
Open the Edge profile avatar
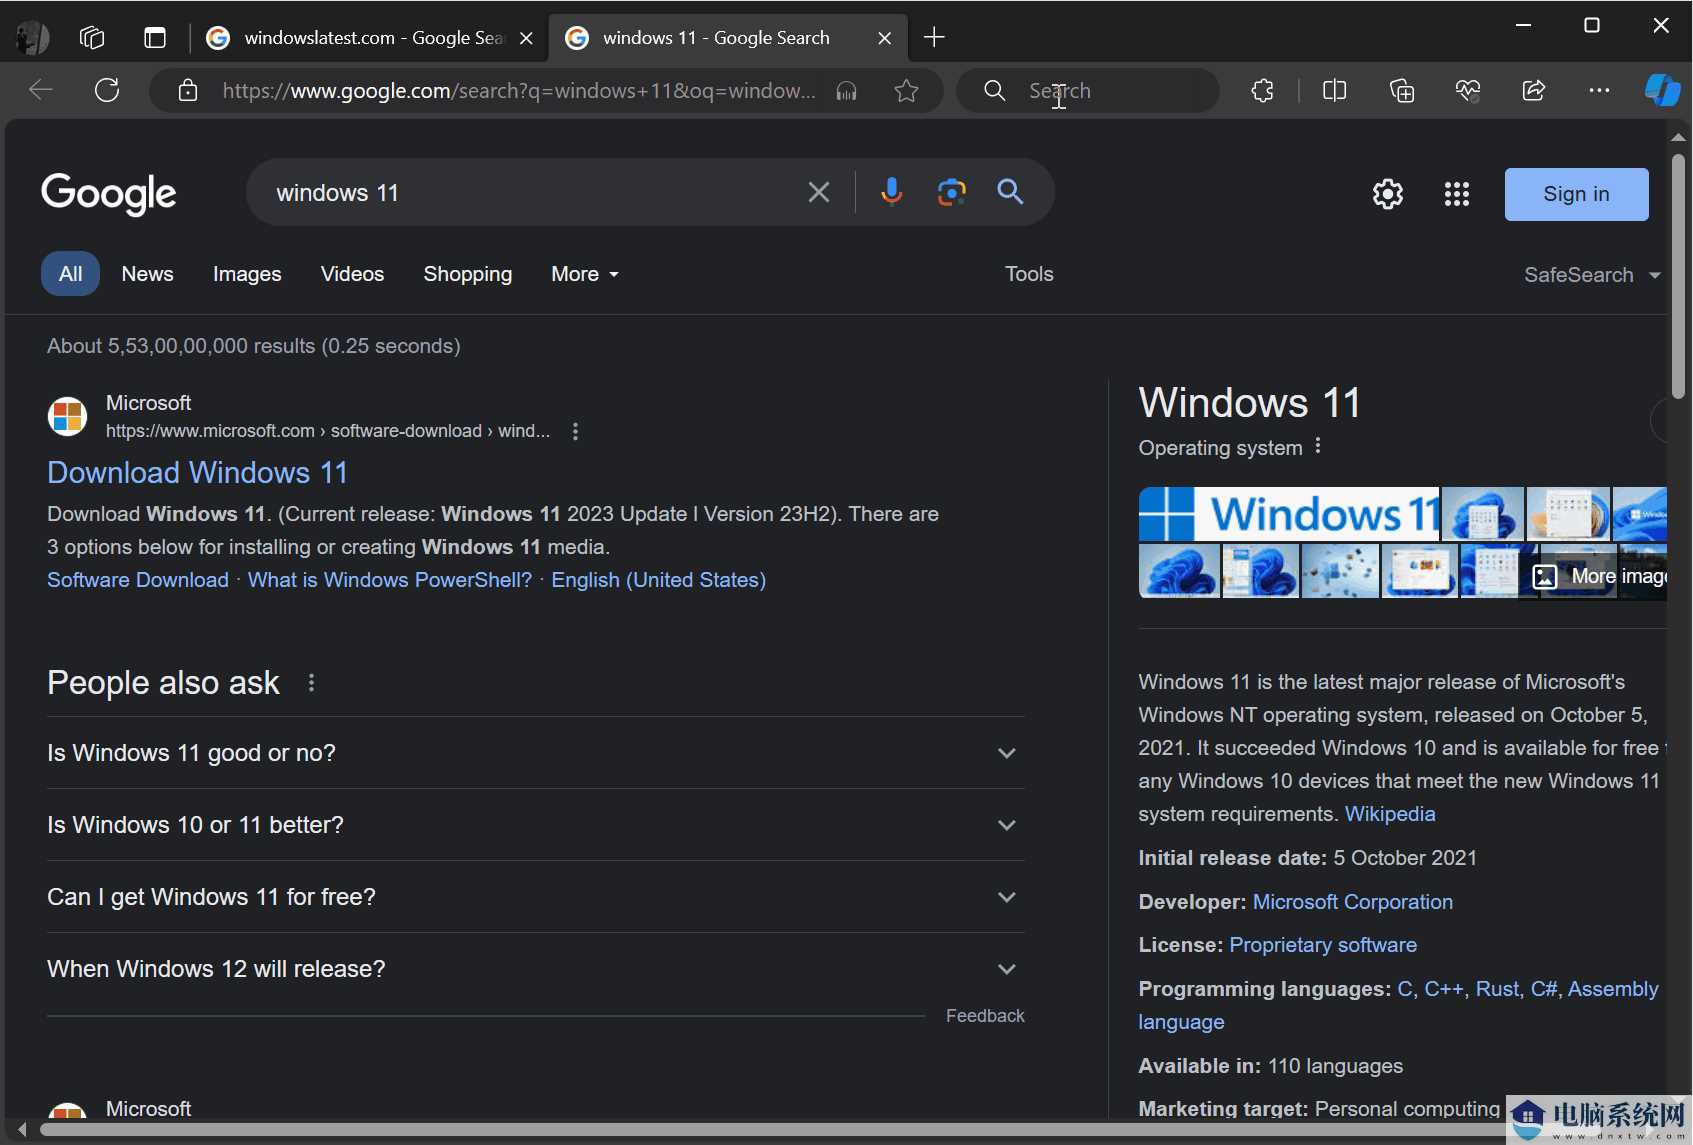32,38
